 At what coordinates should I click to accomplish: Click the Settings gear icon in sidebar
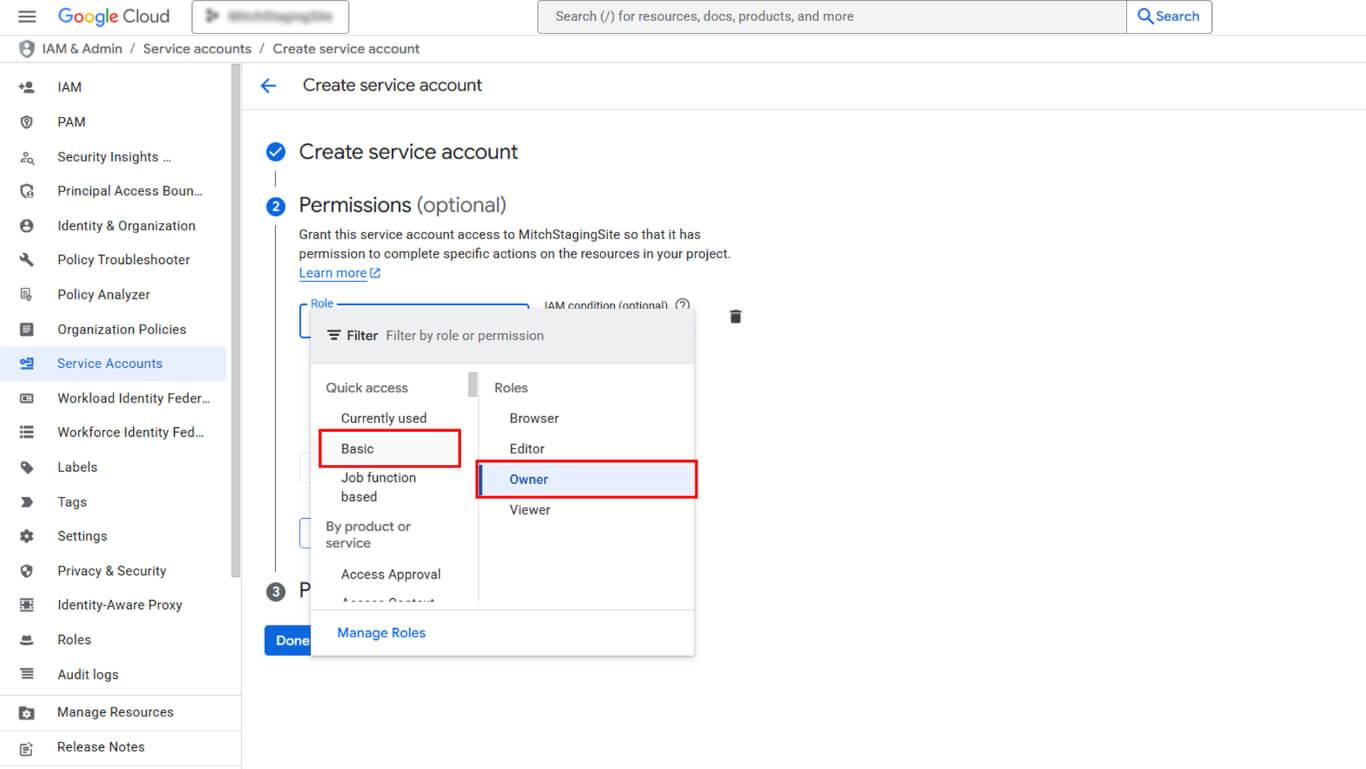[x=27, y=537]
